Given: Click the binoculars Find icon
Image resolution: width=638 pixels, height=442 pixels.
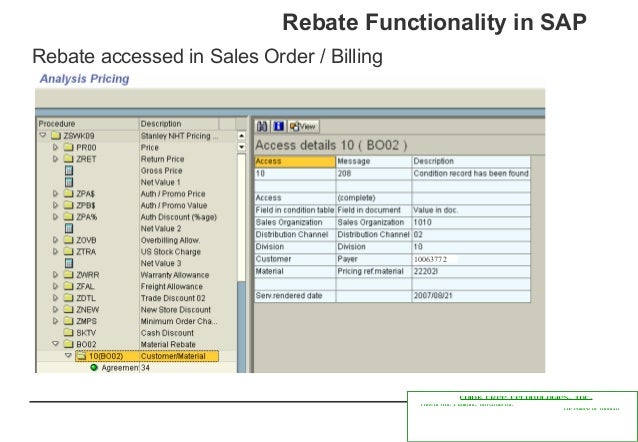Looking at the screenshot, I should pyautogui.click(x=262, y=127).
